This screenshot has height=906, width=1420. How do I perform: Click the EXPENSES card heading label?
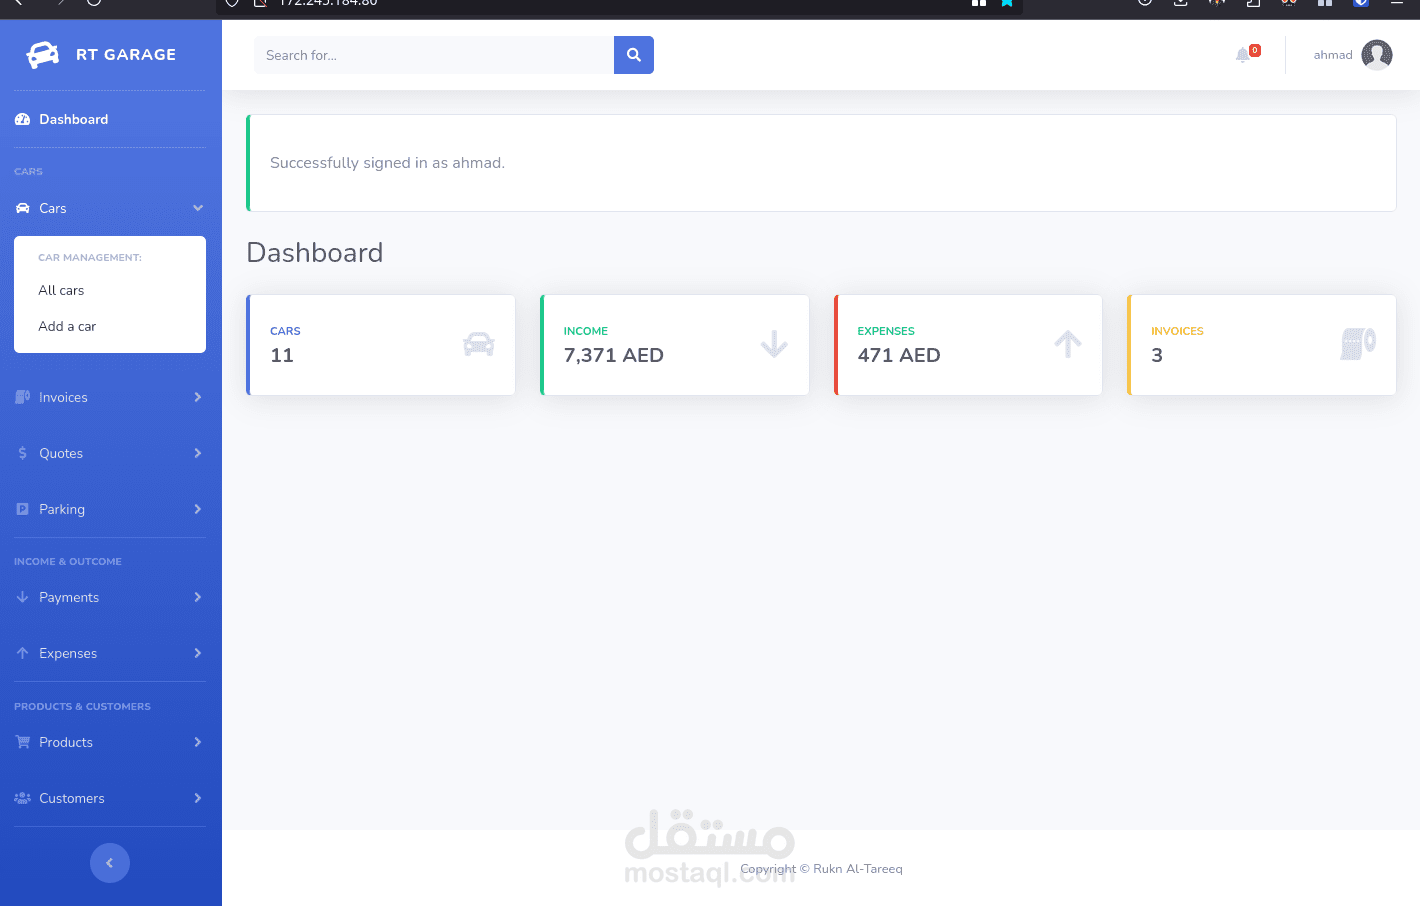[886, 331]
